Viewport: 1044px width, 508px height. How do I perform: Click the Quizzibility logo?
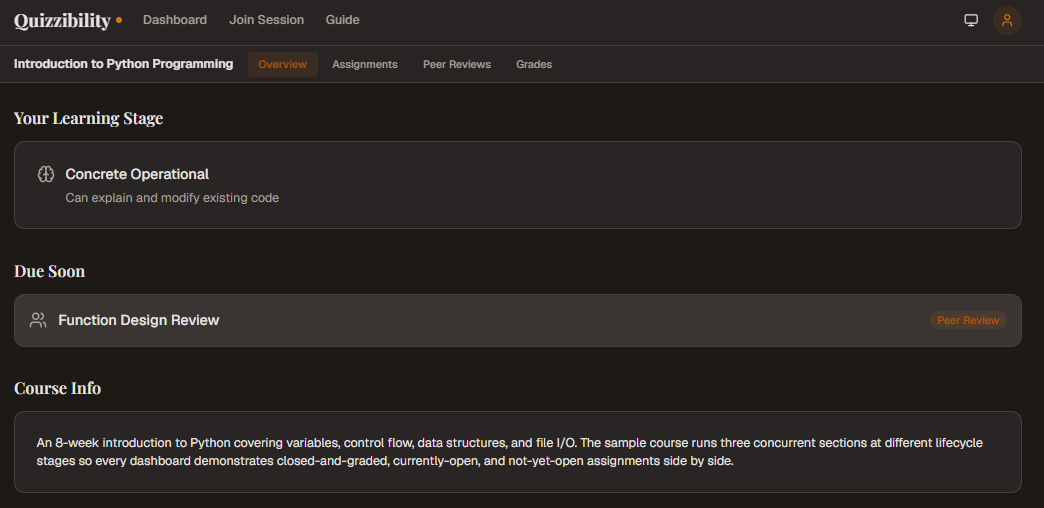(x=68, y=21)
